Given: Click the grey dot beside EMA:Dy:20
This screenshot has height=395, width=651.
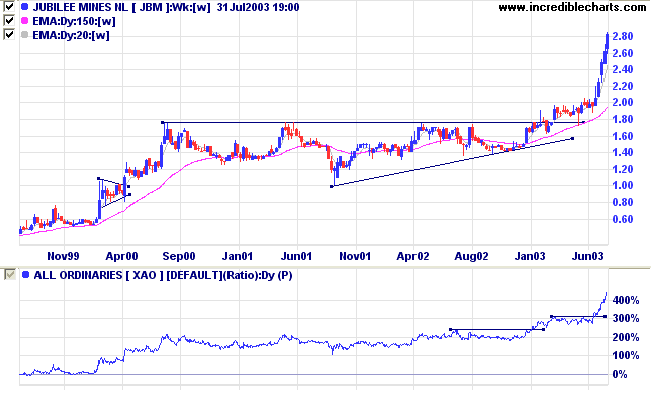Looking at the screenshot, I should point(24,35).
